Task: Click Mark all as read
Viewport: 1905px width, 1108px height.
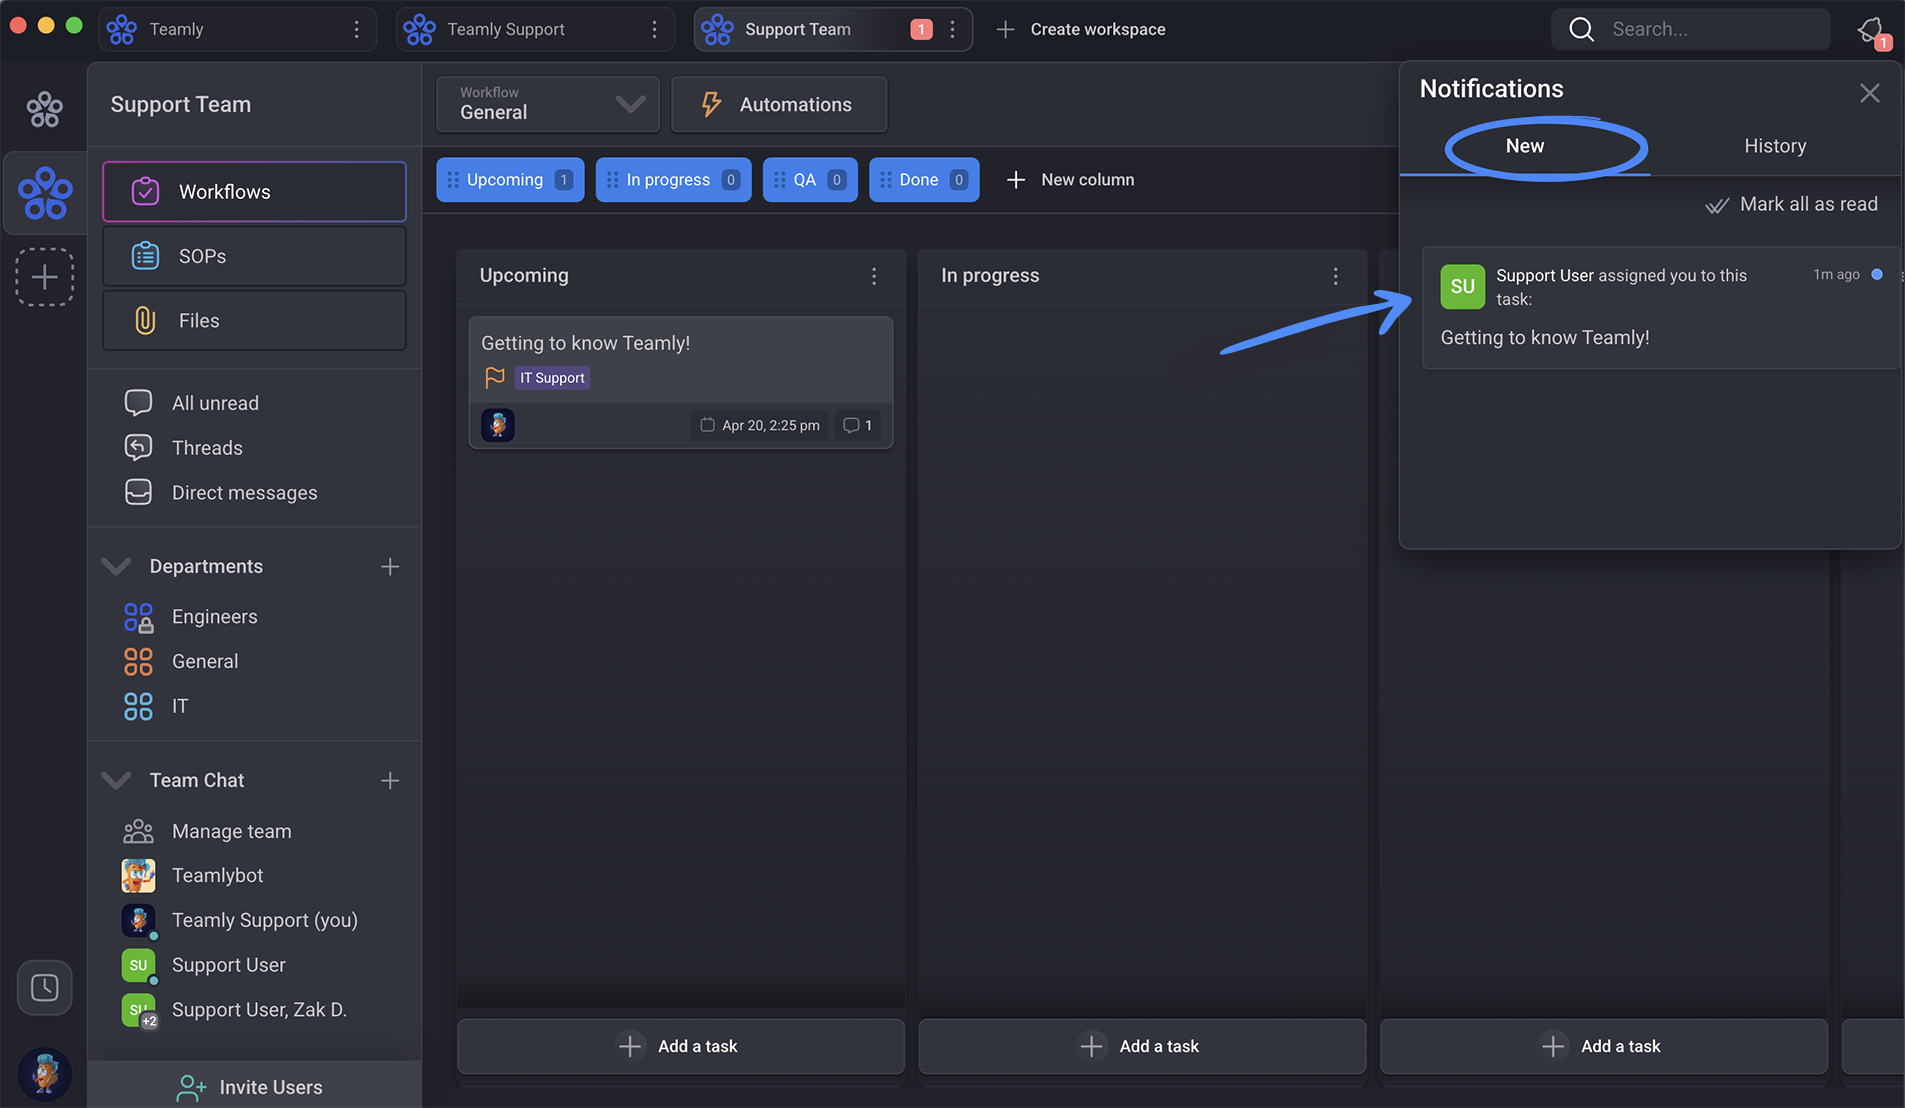Action: pyautogui.click(x=1791, y=204)
